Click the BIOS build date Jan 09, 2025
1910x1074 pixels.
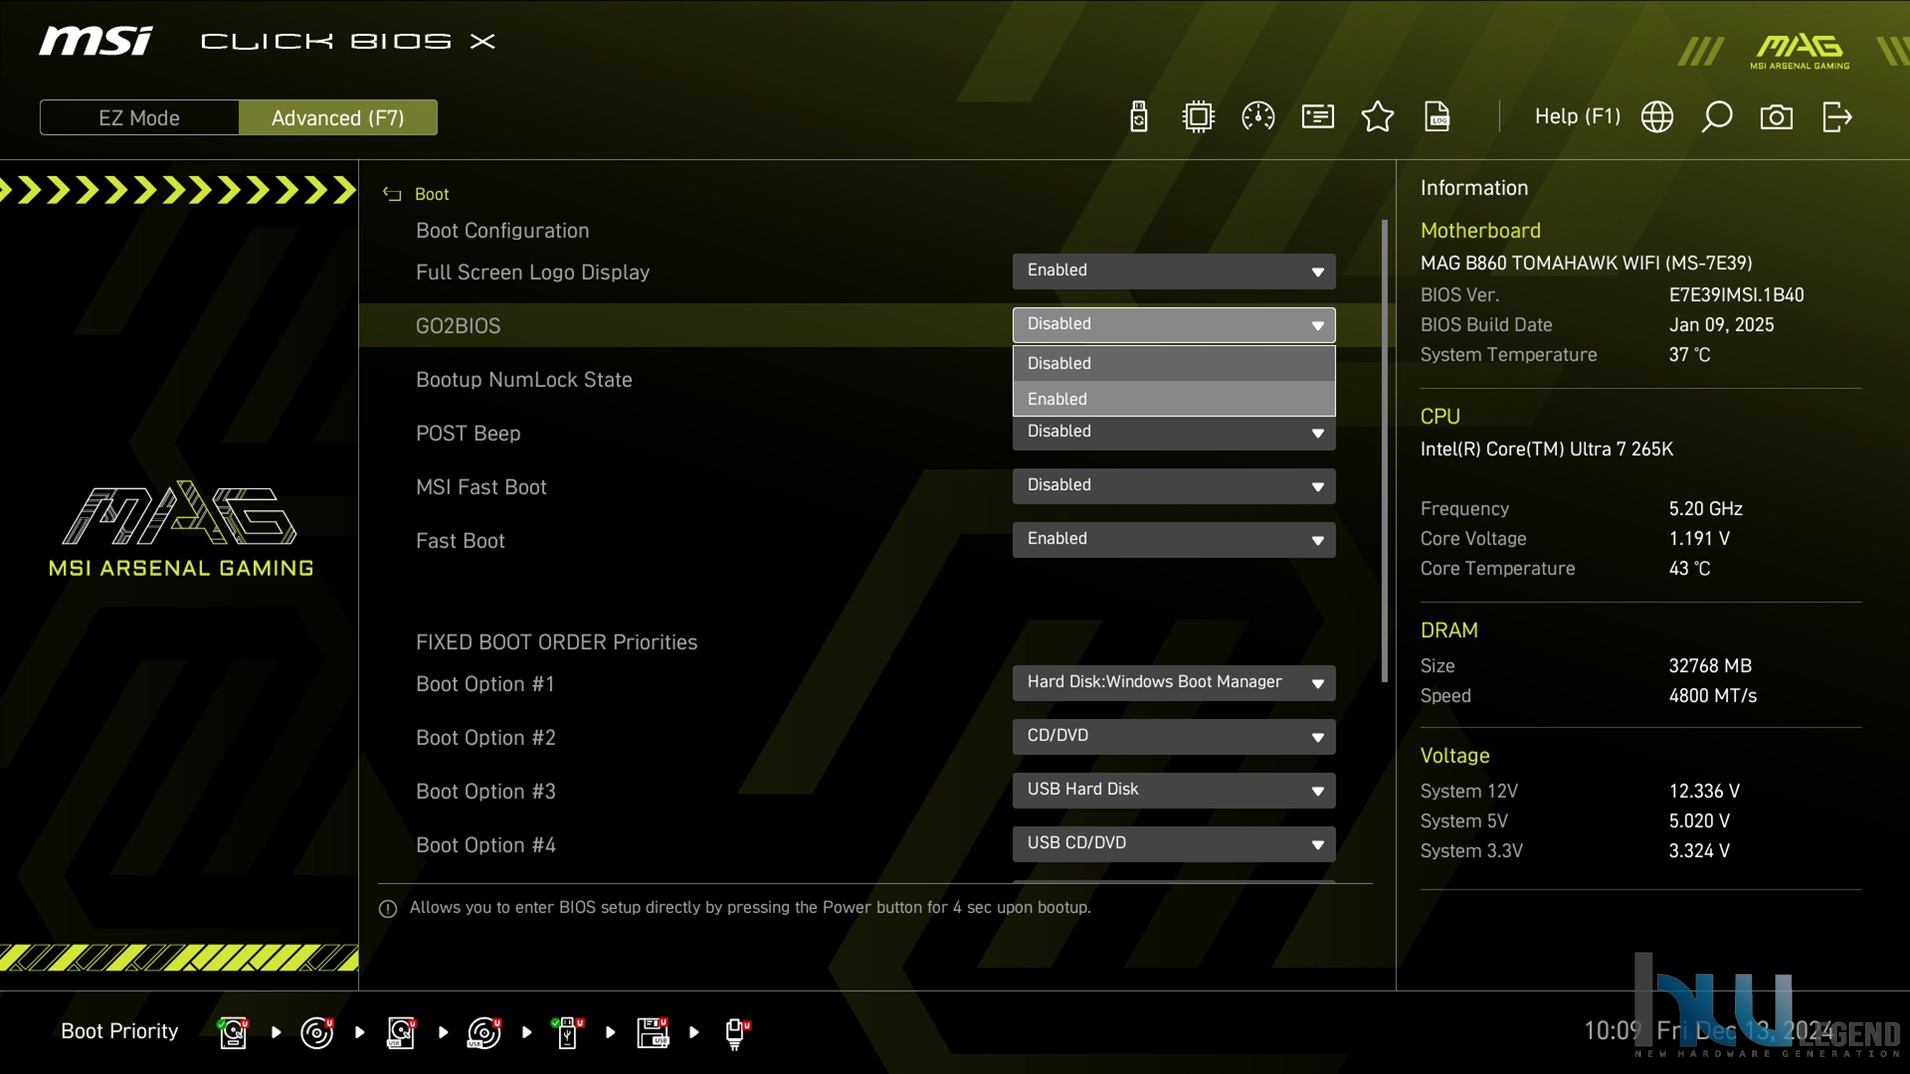pyautogui.click(x=1721, y=325)
